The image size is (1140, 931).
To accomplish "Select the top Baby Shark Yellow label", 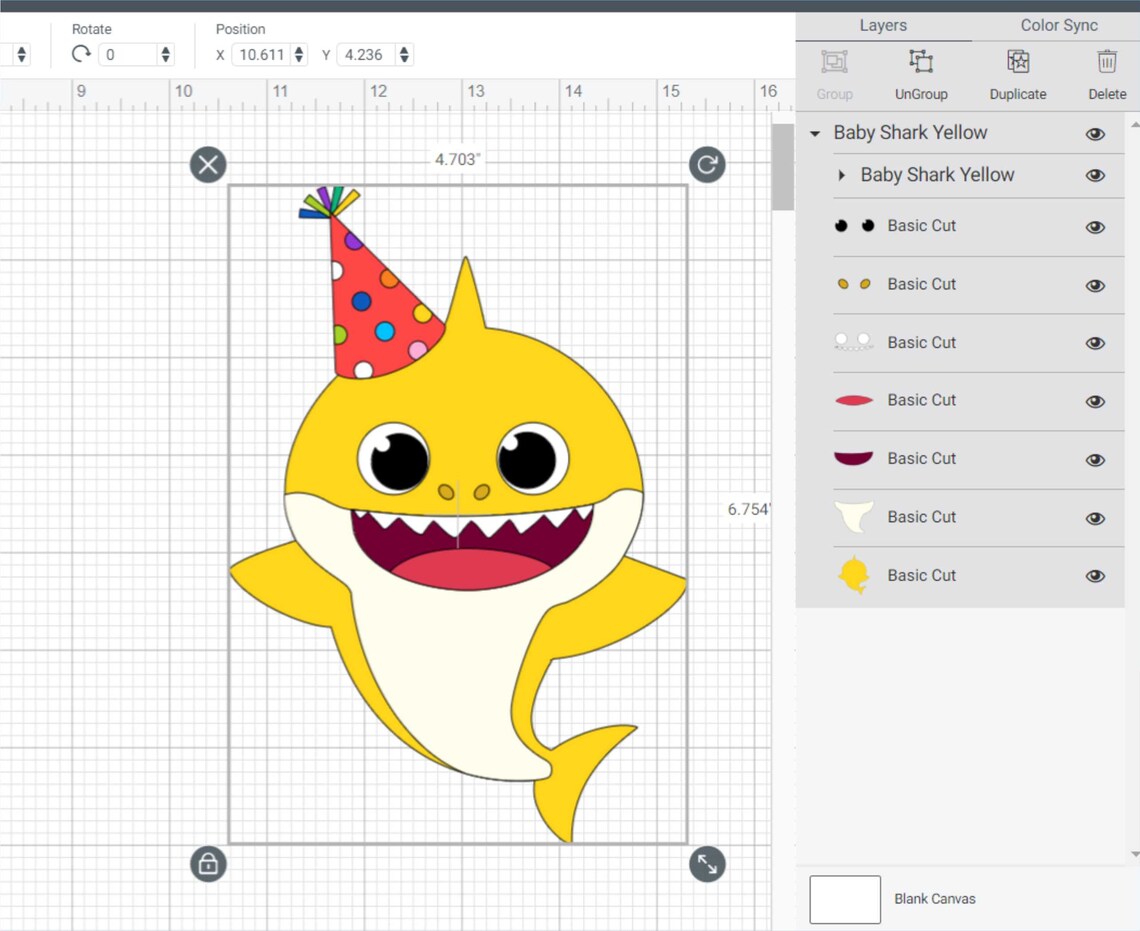I will 910,133.
